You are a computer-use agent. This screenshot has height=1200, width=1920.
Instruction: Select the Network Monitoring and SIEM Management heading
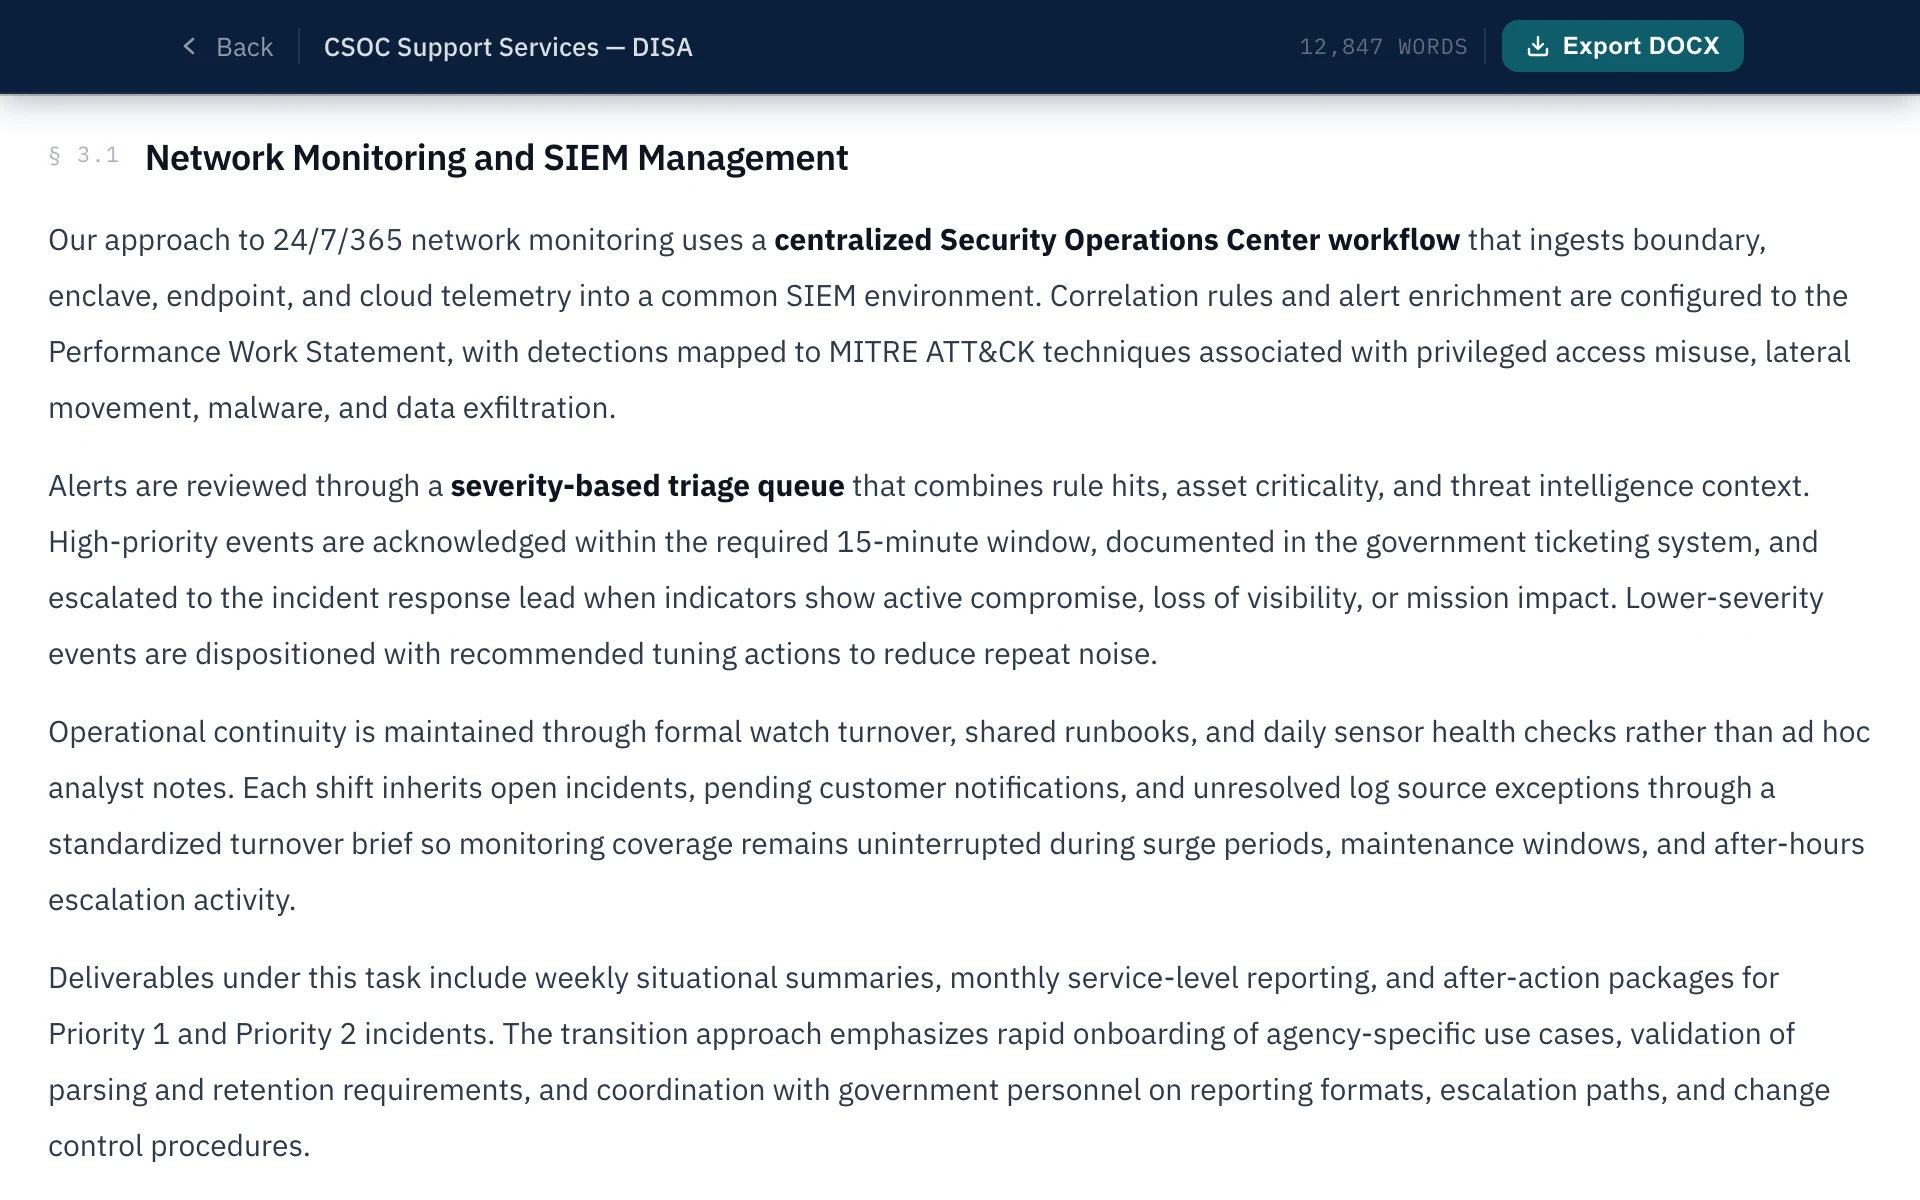pyautogui.click(x=497, y=157)
